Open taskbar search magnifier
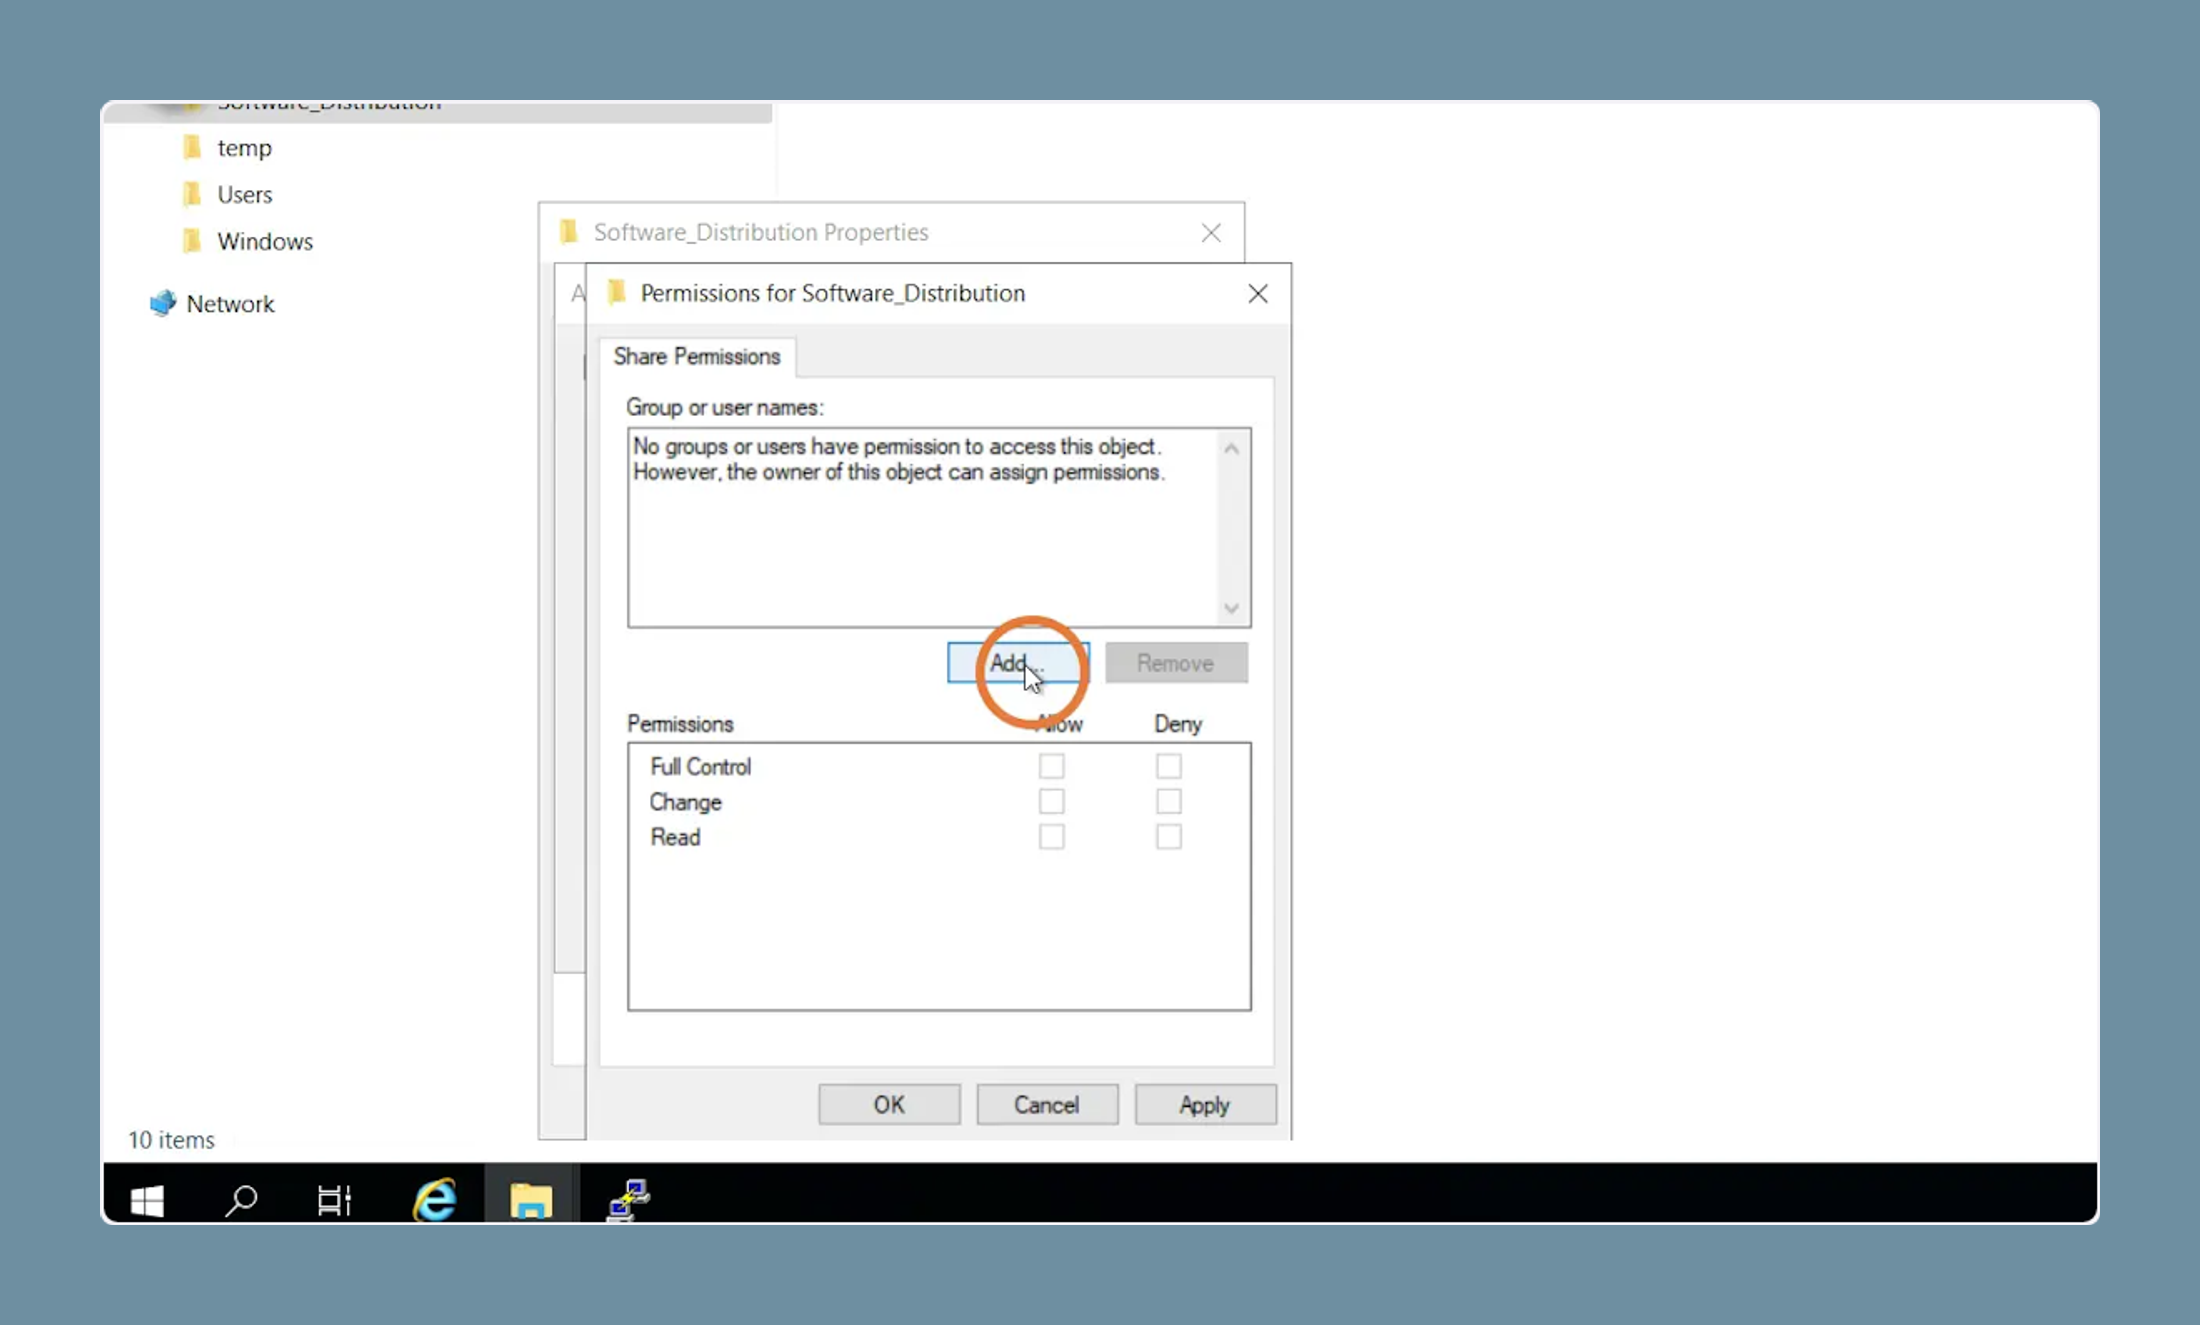2200x1325 pixels. coord(241,1199)
